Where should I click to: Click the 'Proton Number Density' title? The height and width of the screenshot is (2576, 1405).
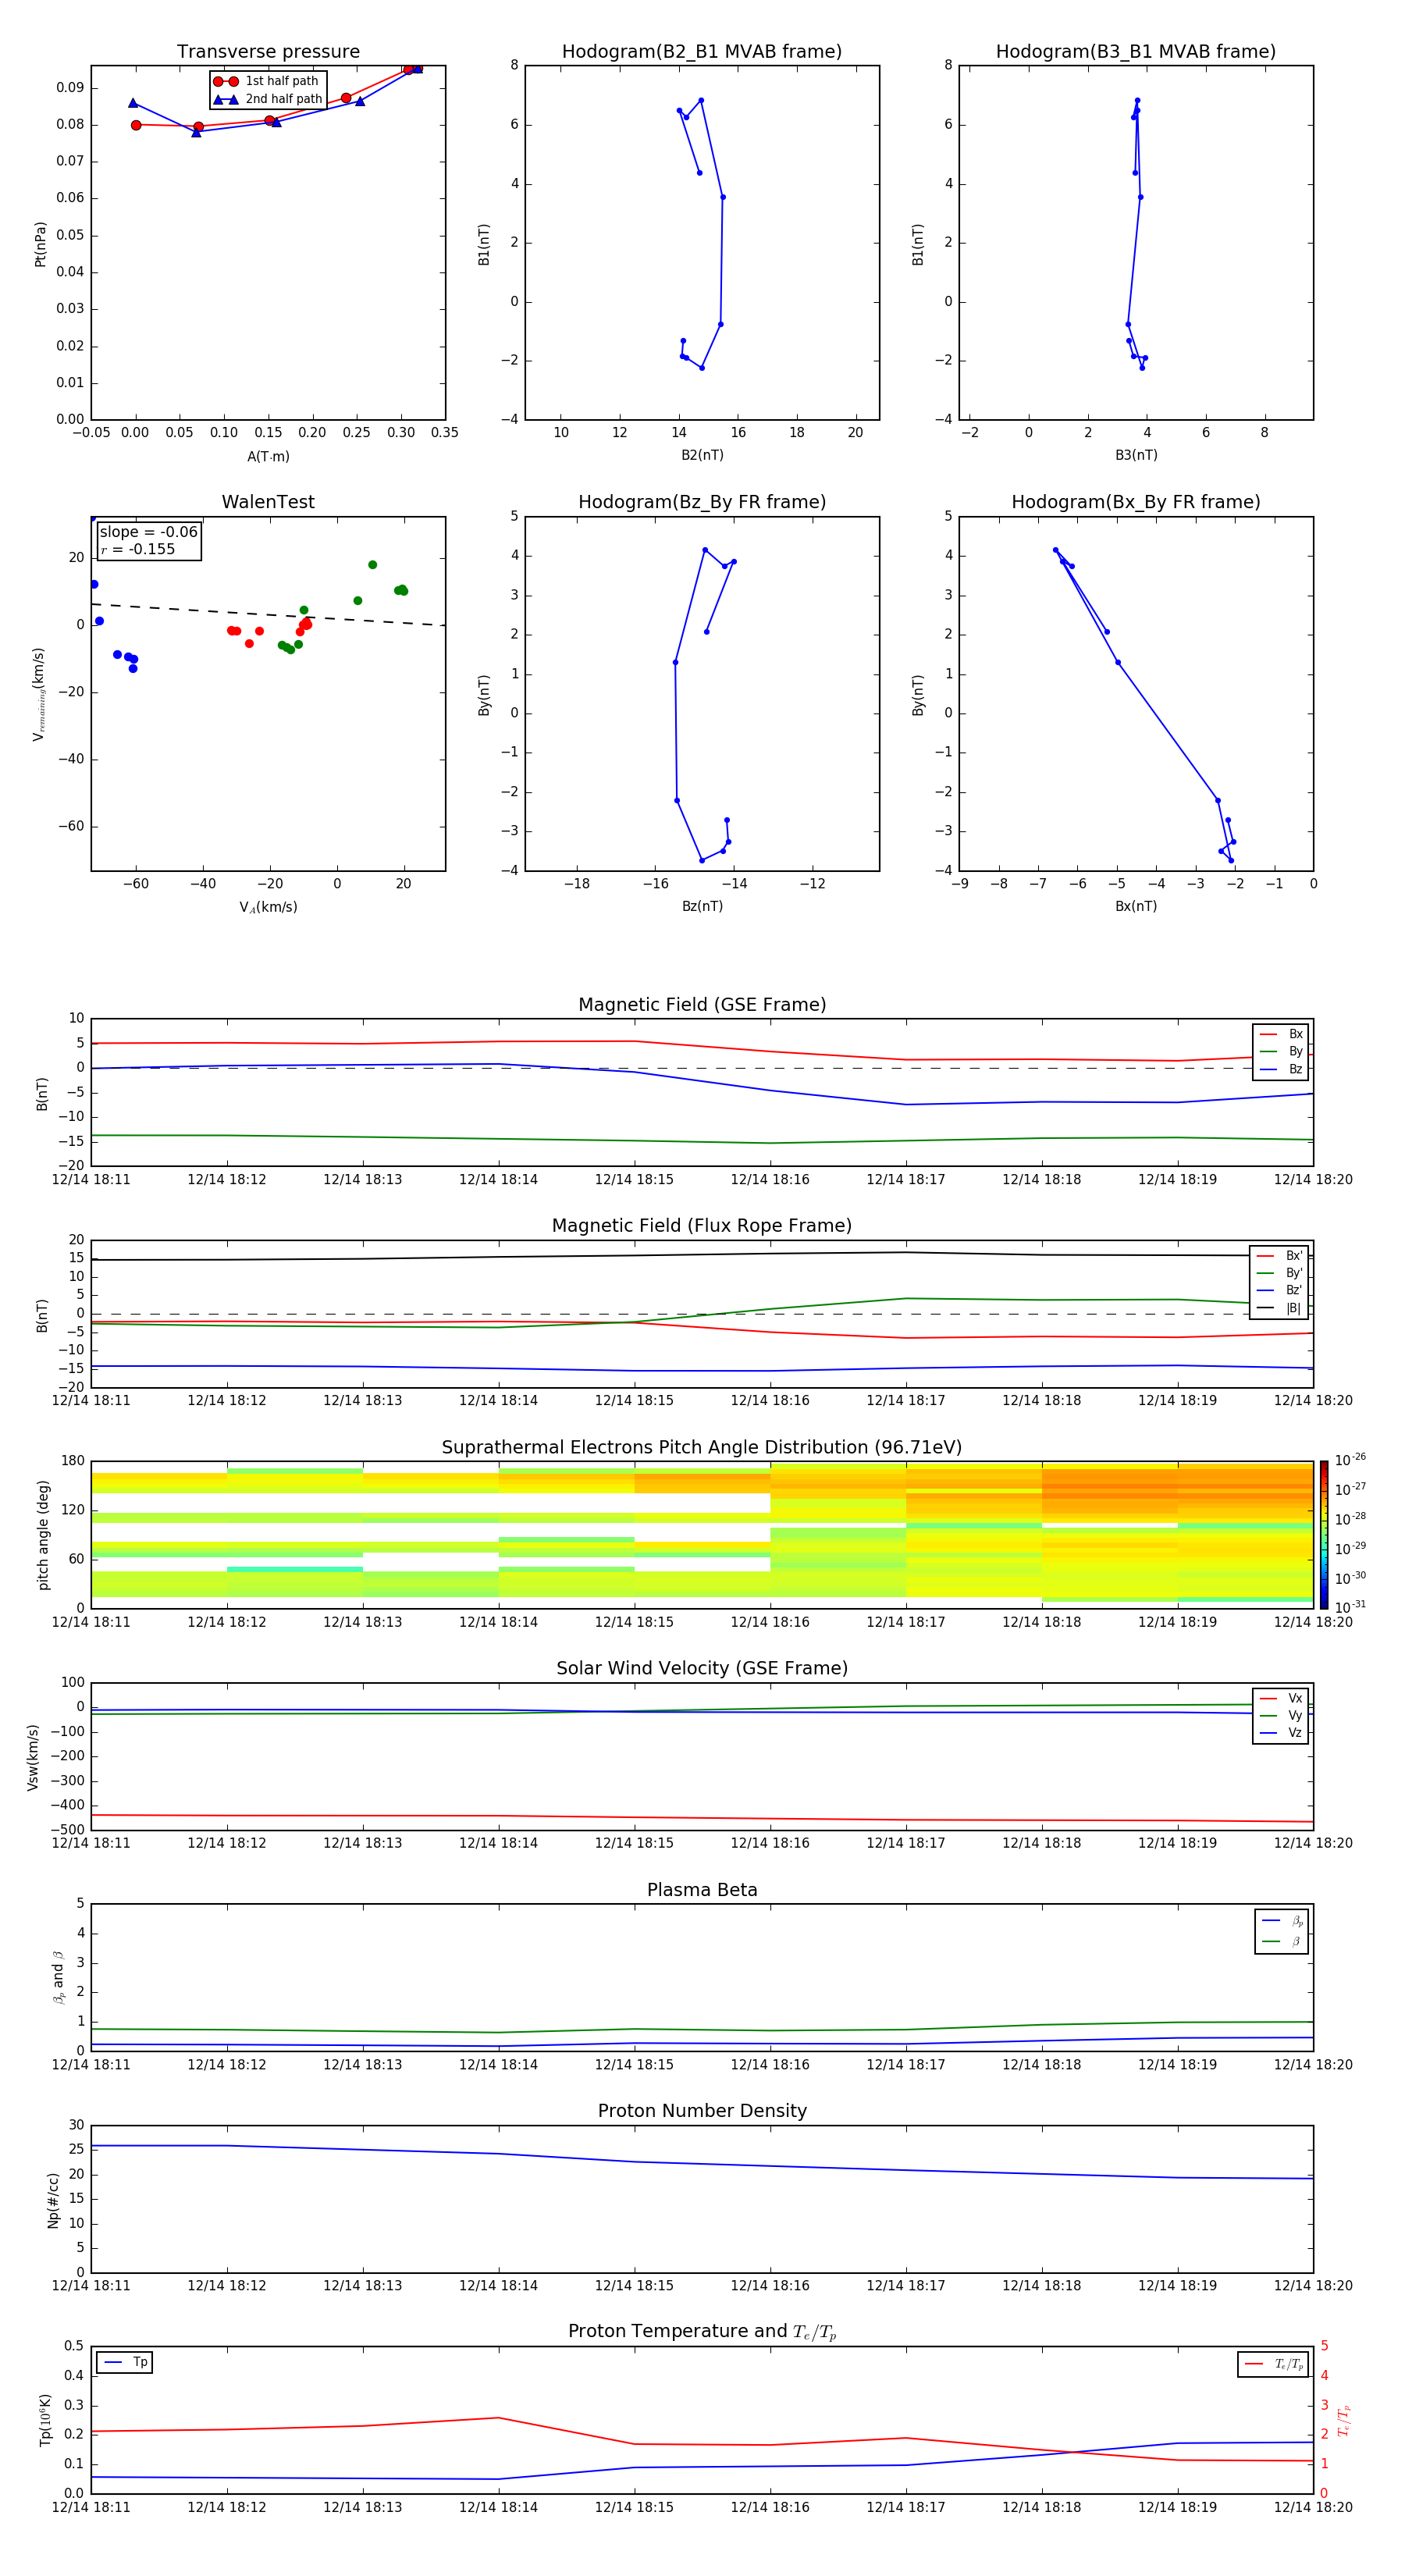pos(702,2110)
